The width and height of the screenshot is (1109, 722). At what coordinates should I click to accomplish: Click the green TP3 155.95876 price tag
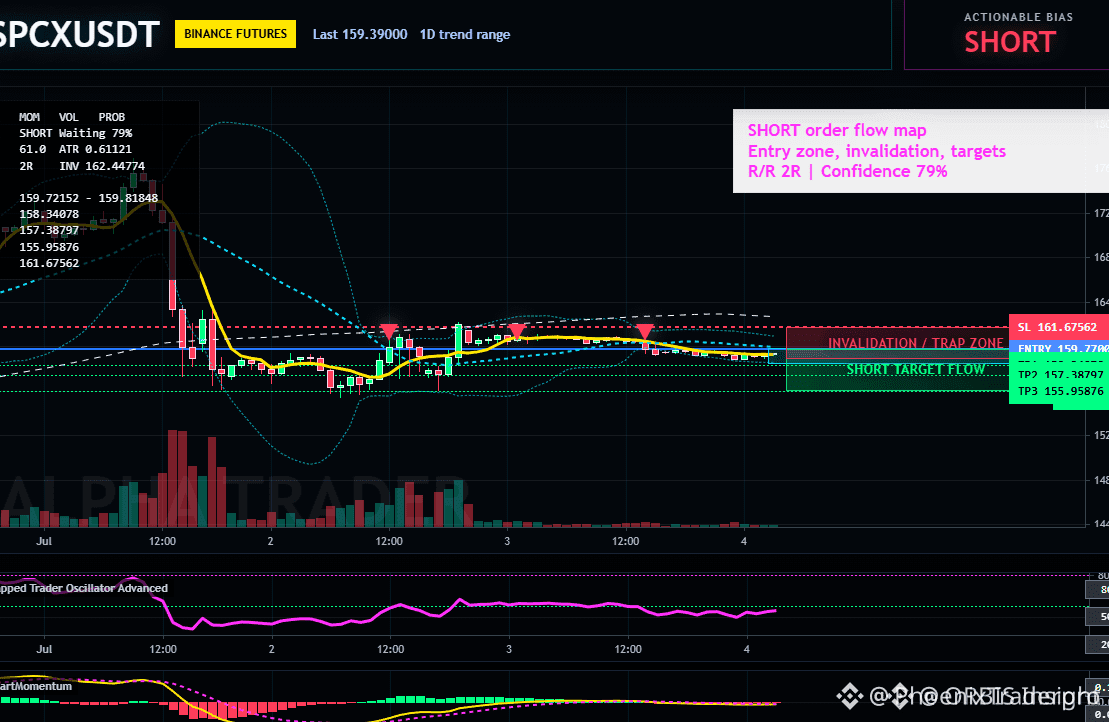[x=1059, y=391]
